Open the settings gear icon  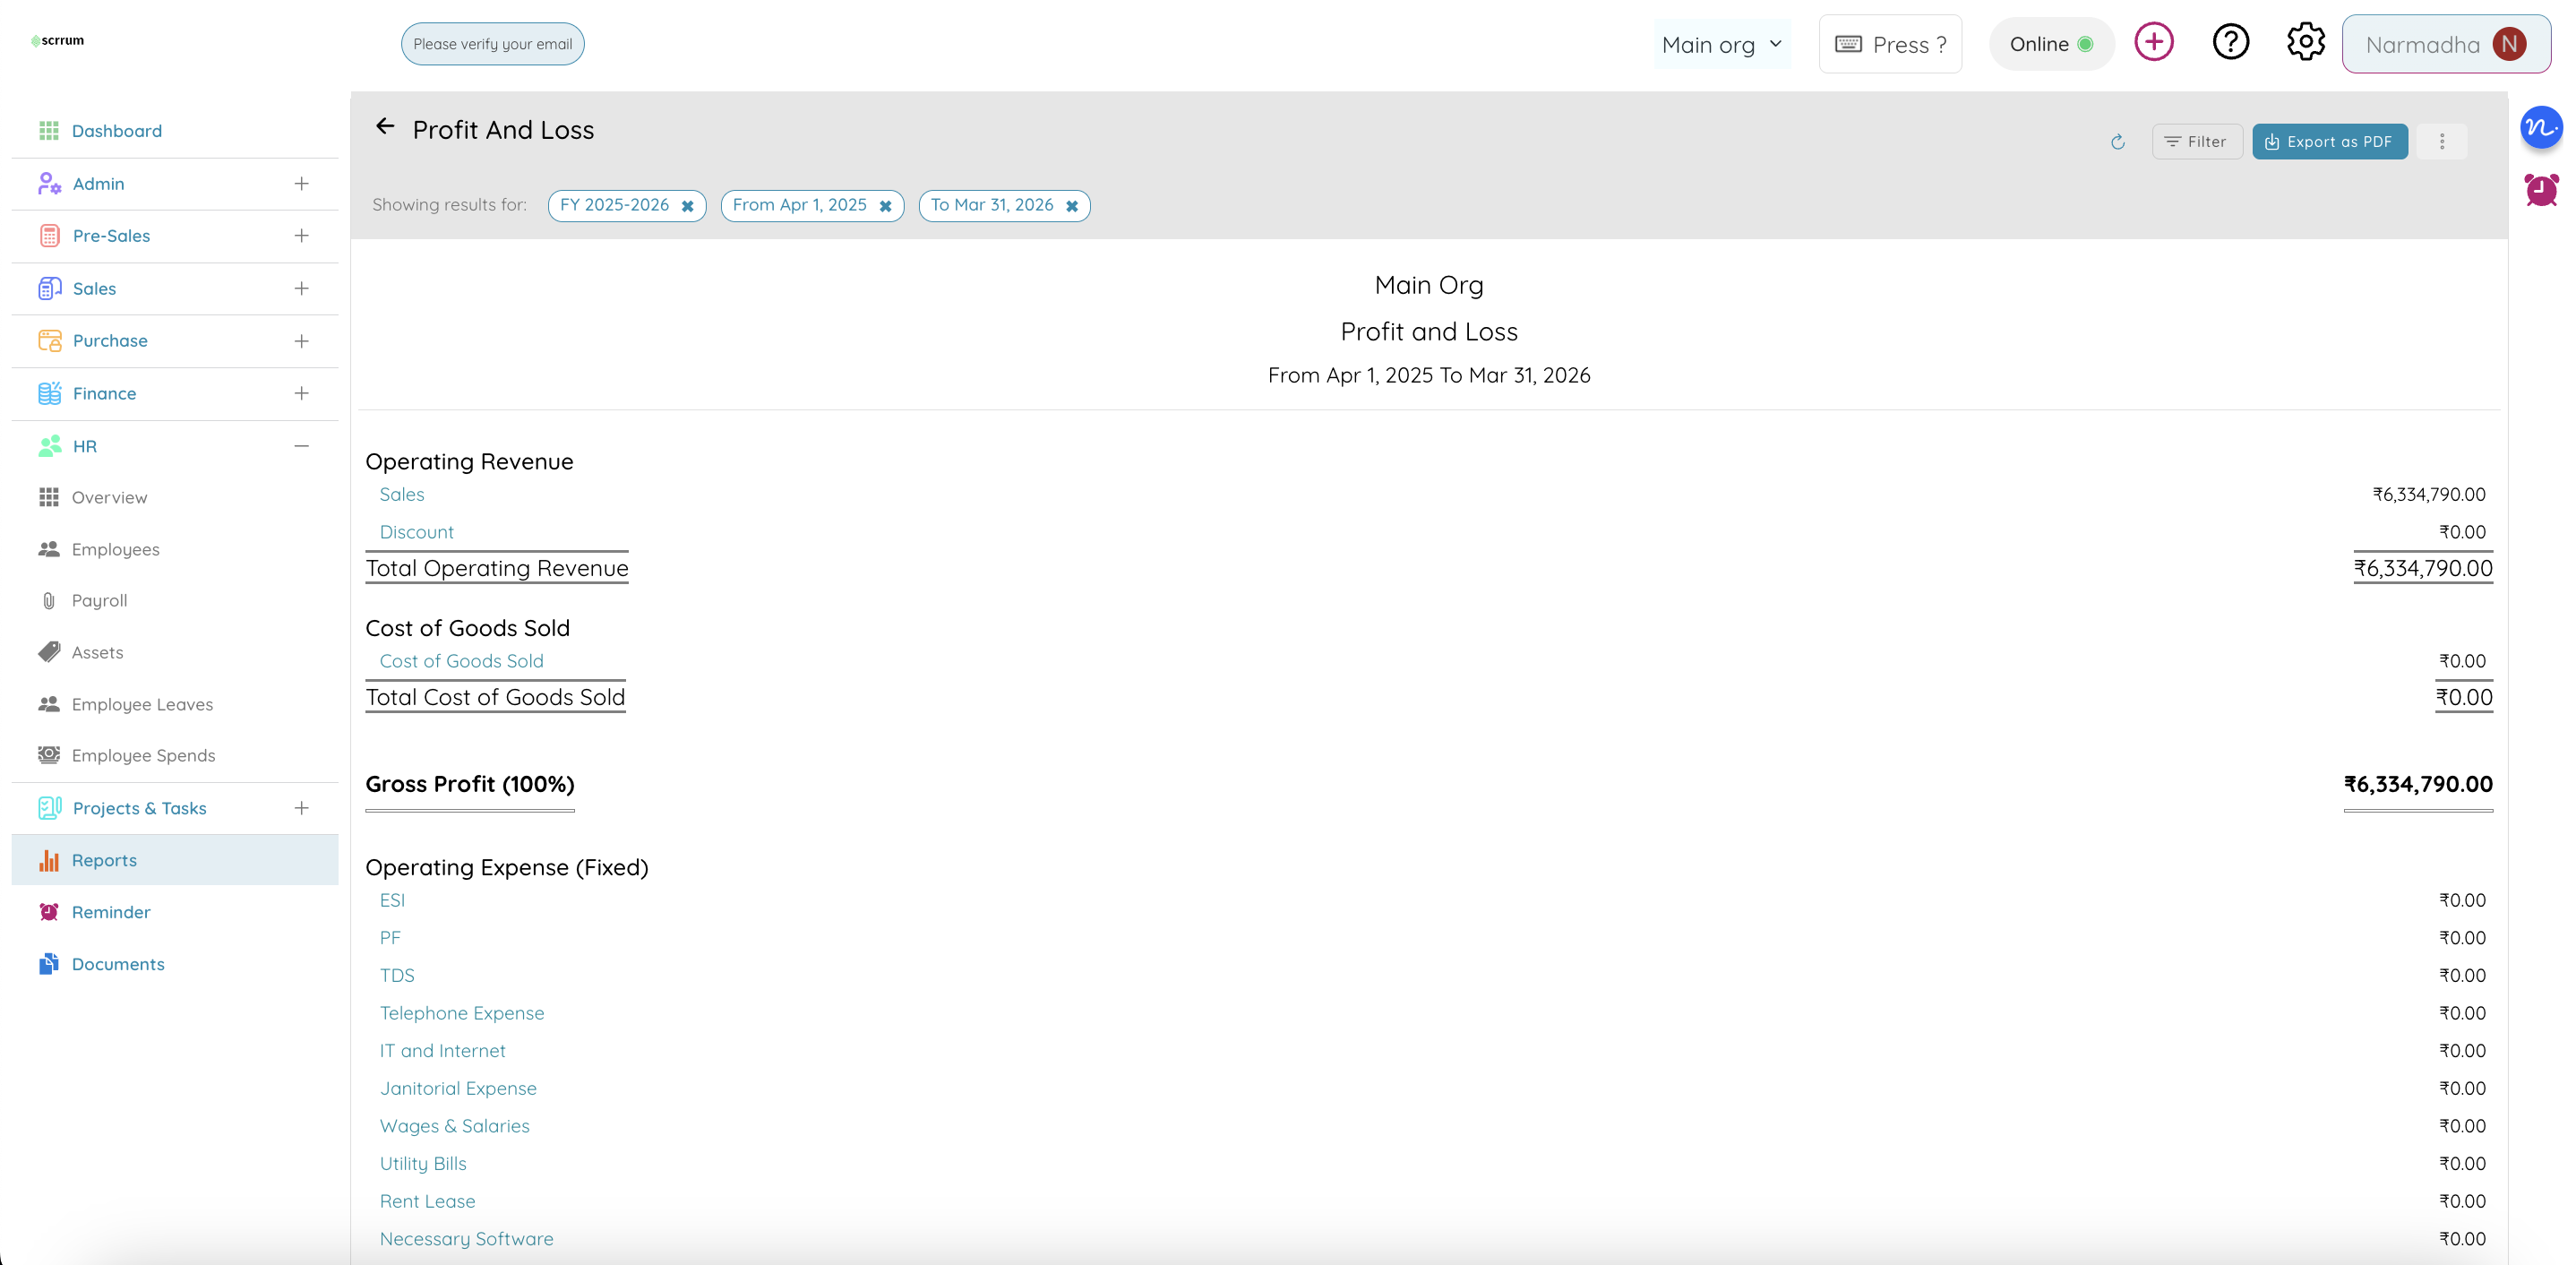(2305, 43)
